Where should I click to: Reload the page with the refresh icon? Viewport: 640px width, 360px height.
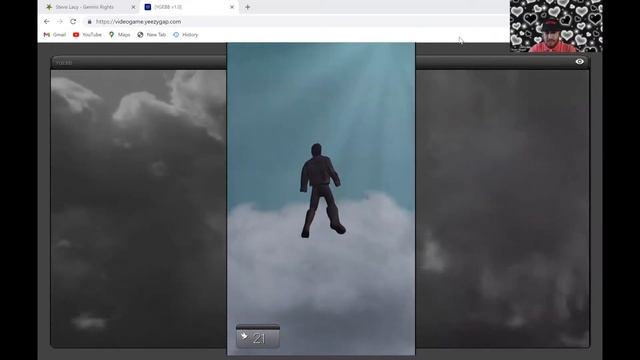[73, 22]
